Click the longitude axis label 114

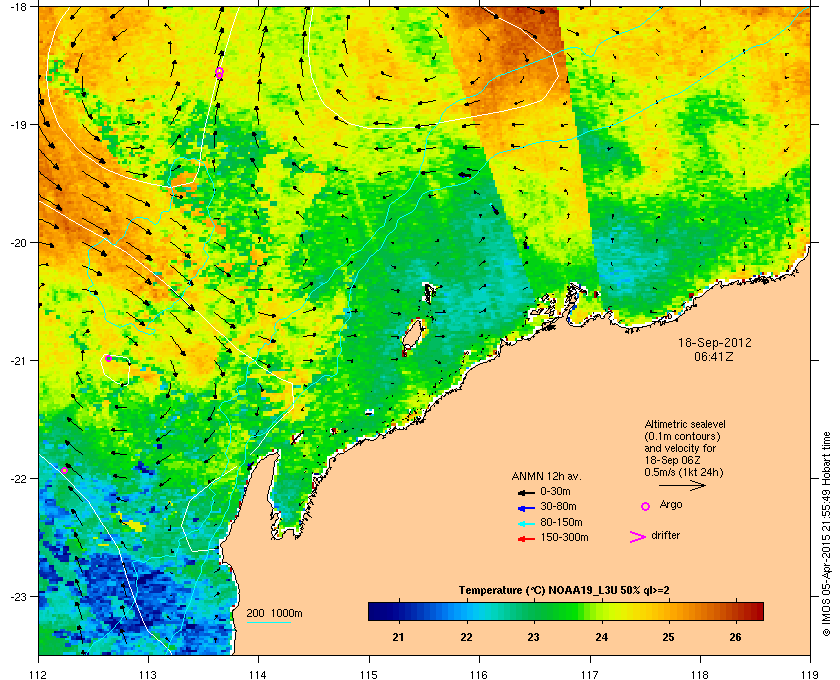(258, 674)
